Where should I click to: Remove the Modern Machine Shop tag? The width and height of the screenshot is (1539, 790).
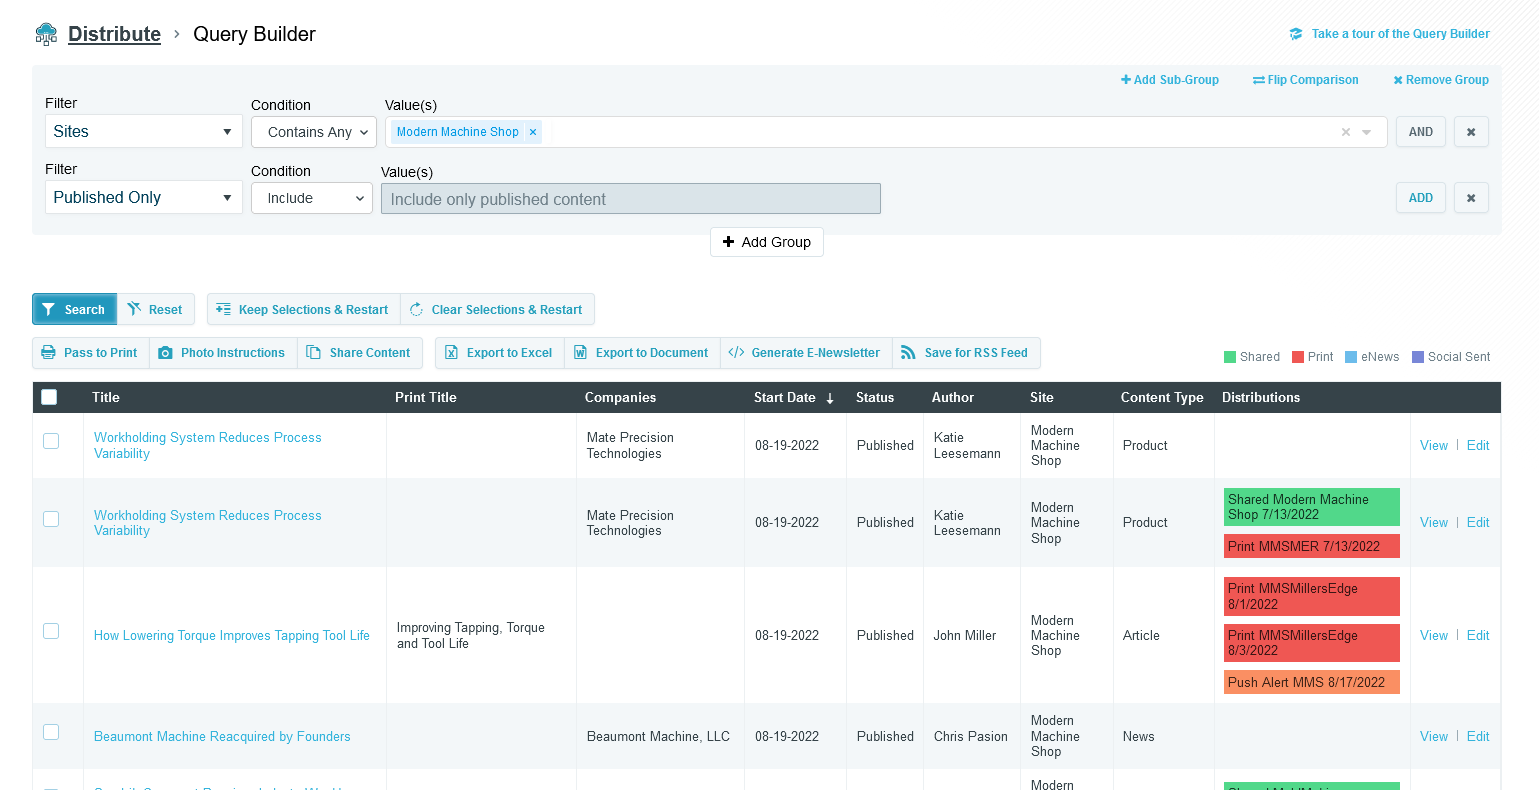pyautogui.click(x=533, y=132)
